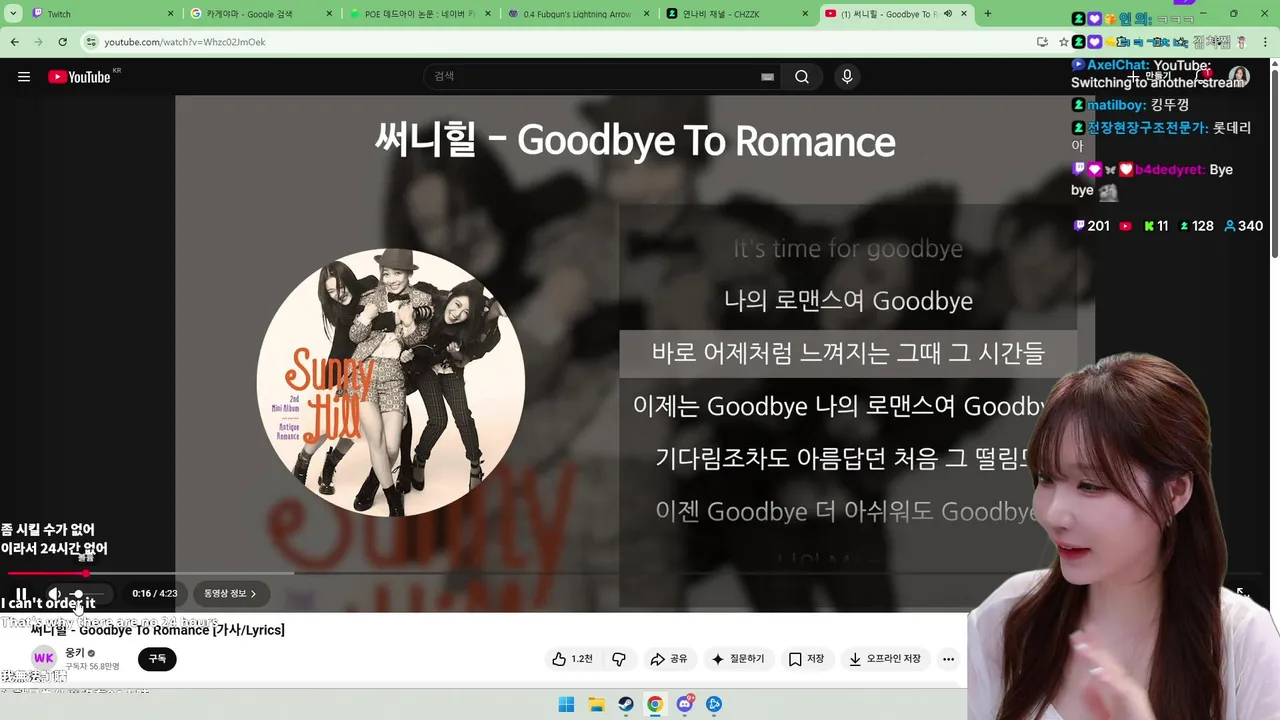Viewport: 1280px width, 720px height.
Task: Close the CHZZK tab
Action: click(806, 14)
